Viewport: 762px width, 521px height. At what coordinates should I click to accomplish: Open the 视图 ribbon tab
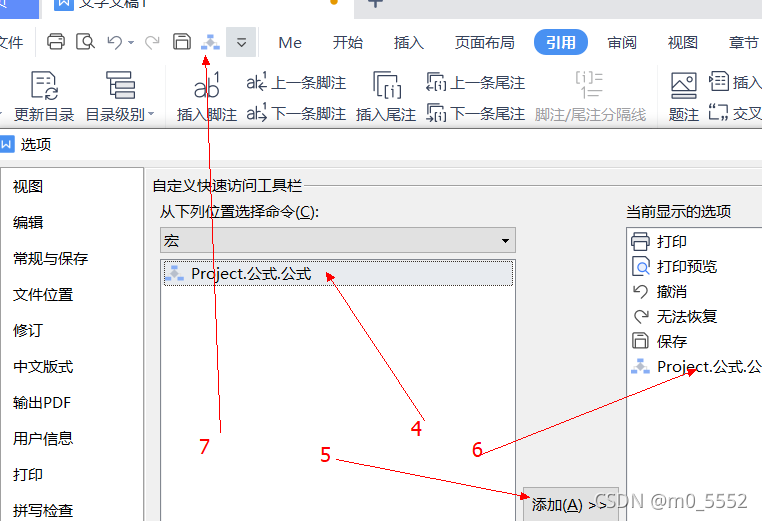click(683, 43)
